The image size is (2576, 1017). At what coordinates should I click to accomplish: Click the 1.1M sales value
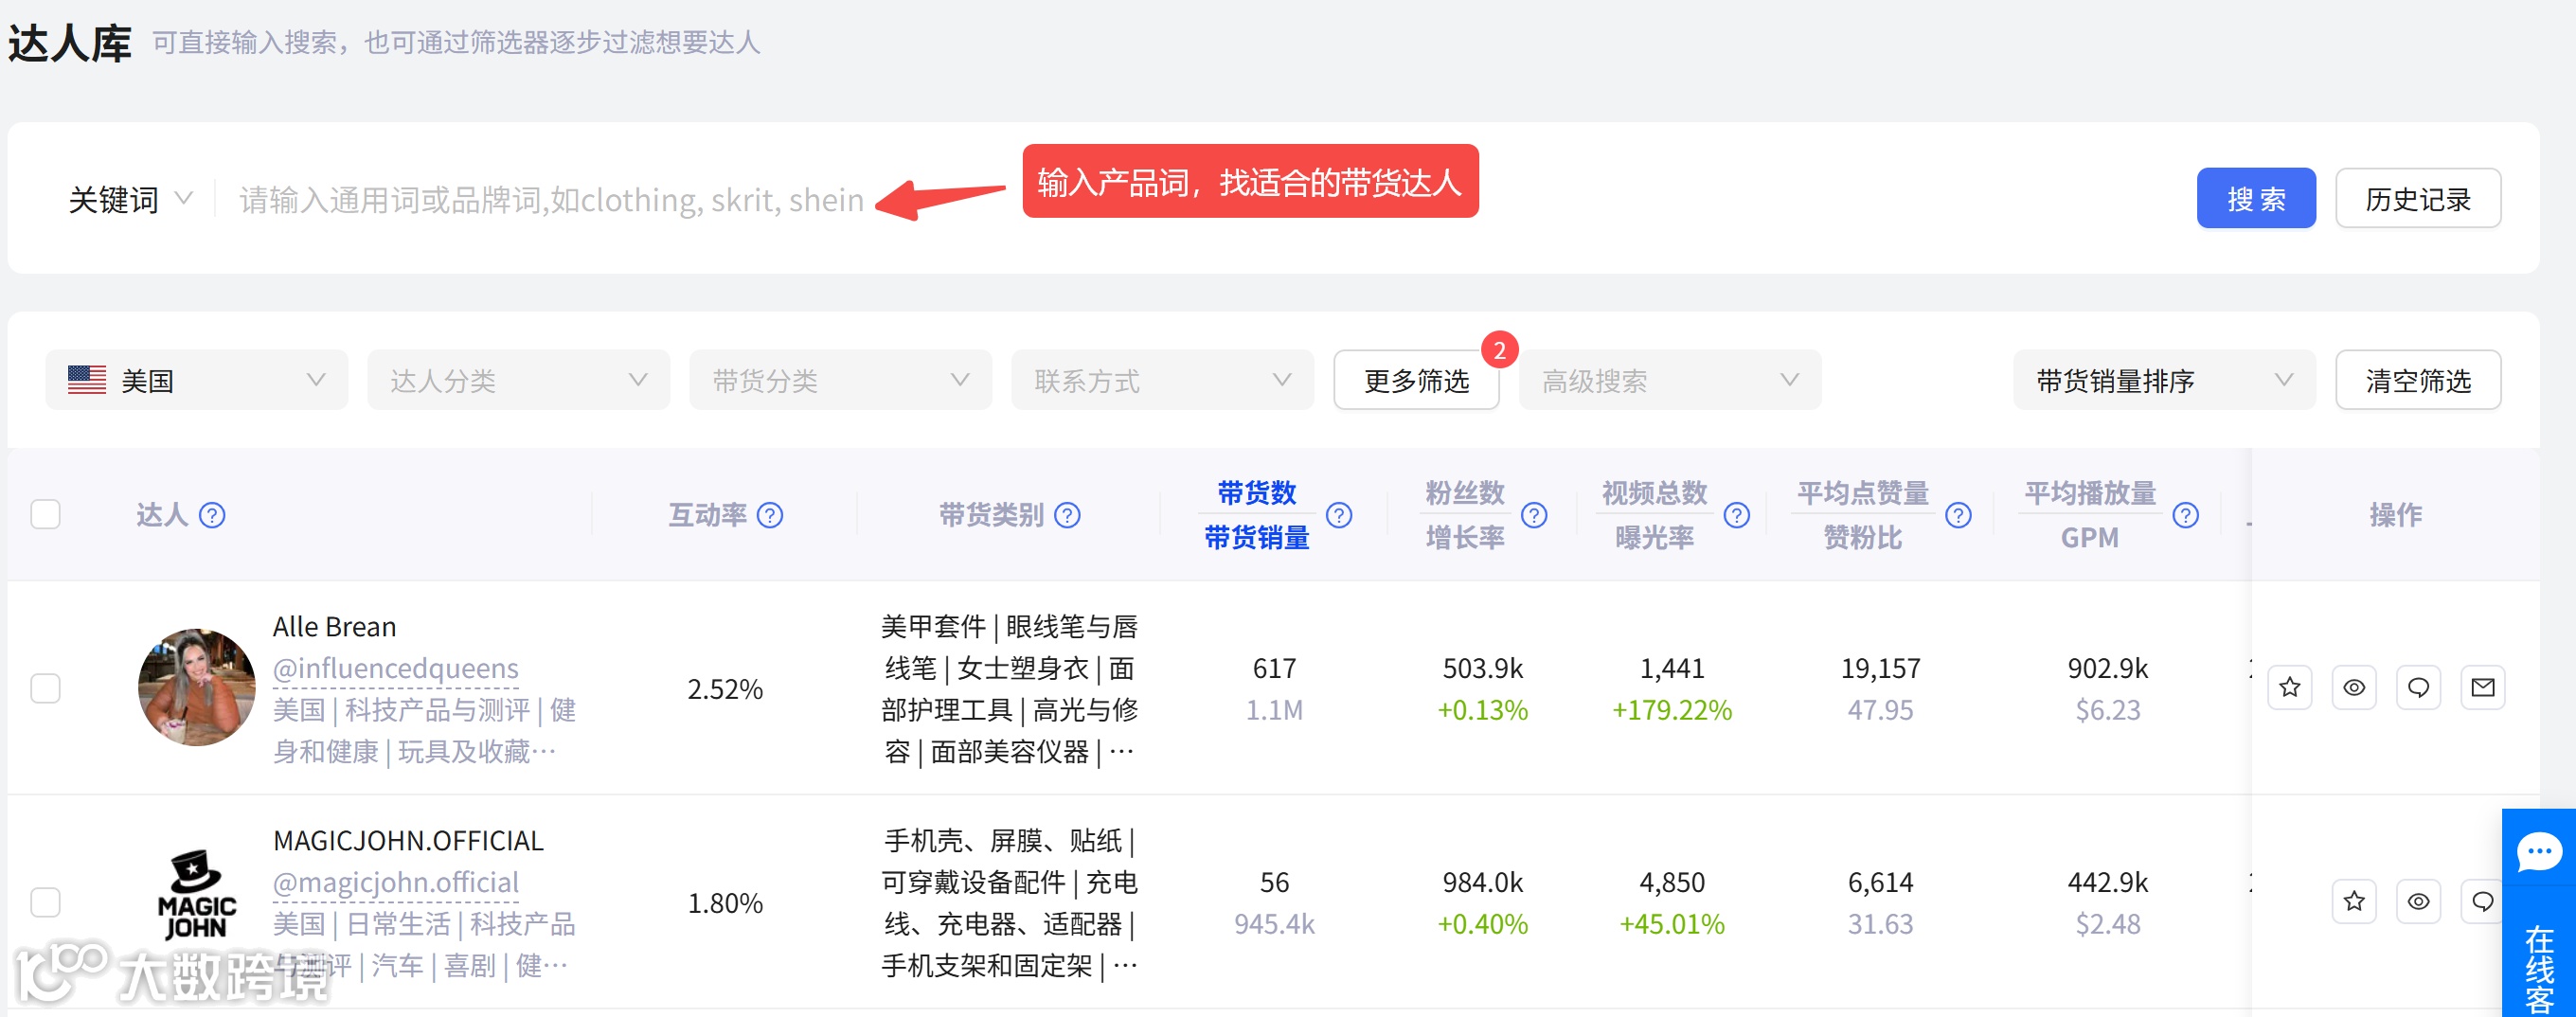pos(1274,710)
